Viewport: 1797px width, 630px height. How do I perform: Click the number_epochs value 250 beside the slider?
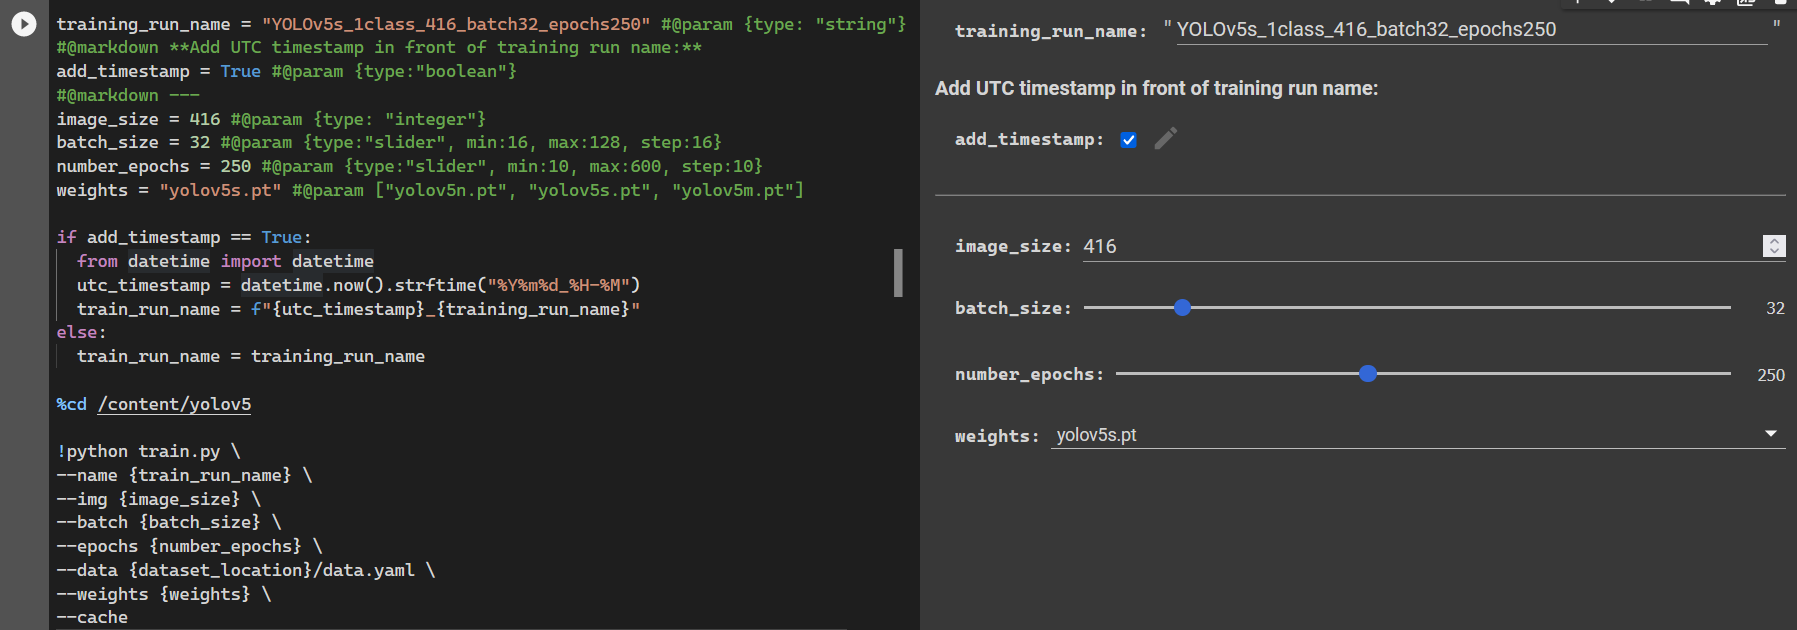pyautogui.click(x=1771, y=375)
